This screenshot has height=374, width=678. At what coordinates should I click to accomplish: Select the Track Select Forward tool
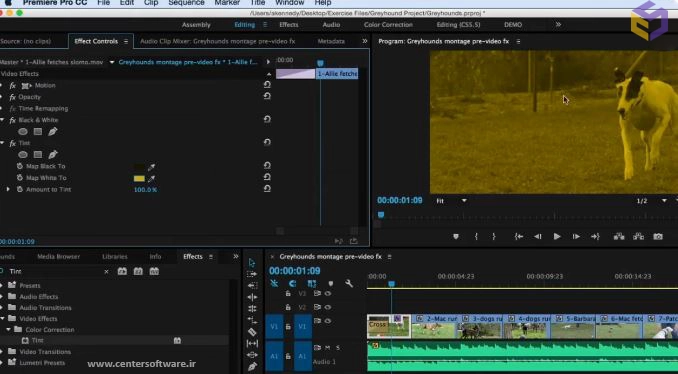[252, 274]
